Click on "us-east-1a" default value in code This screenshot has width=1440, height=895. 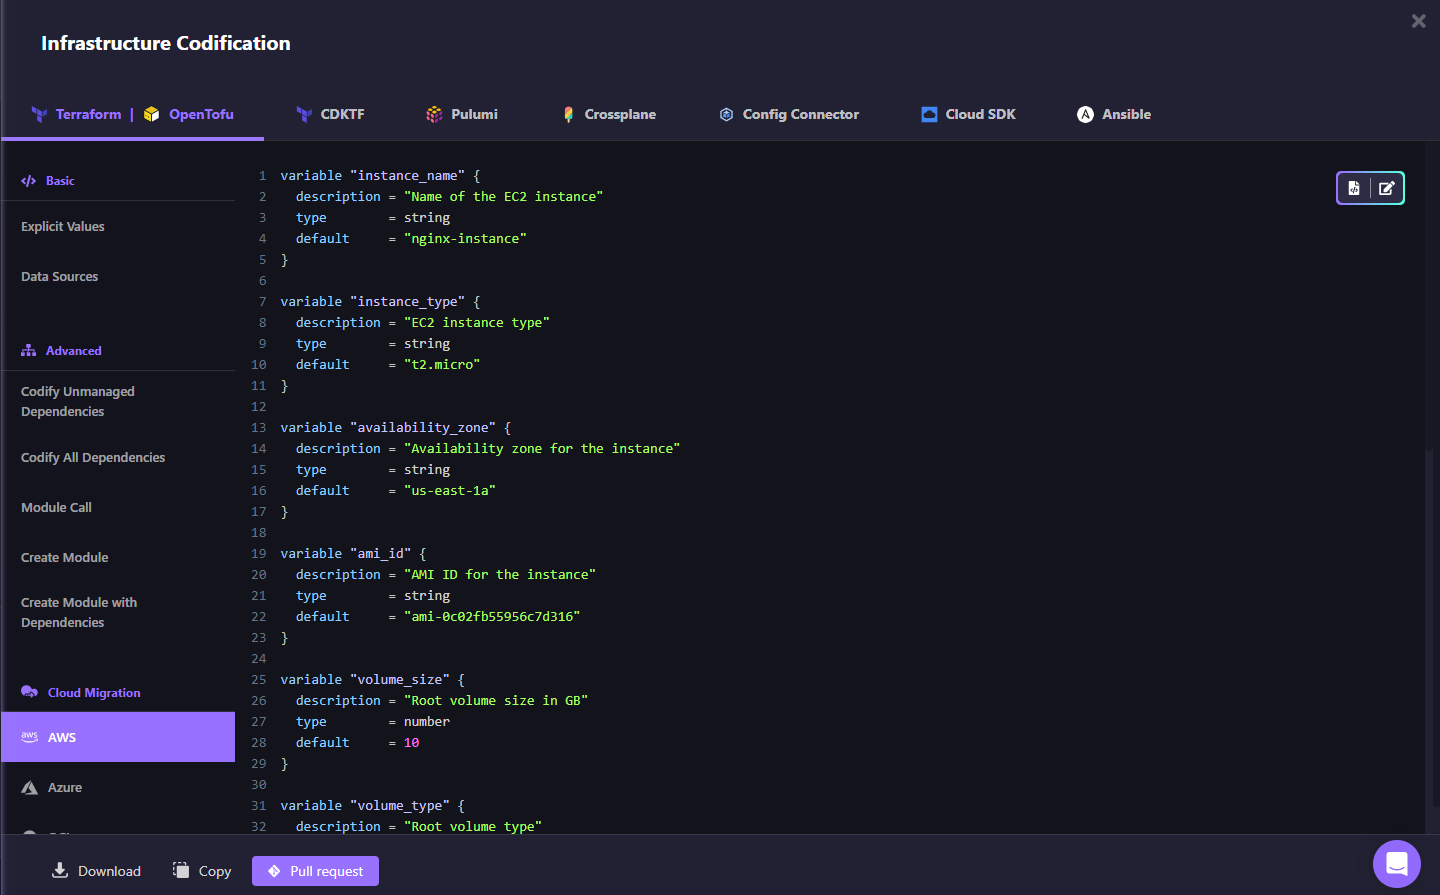[450, 491]
